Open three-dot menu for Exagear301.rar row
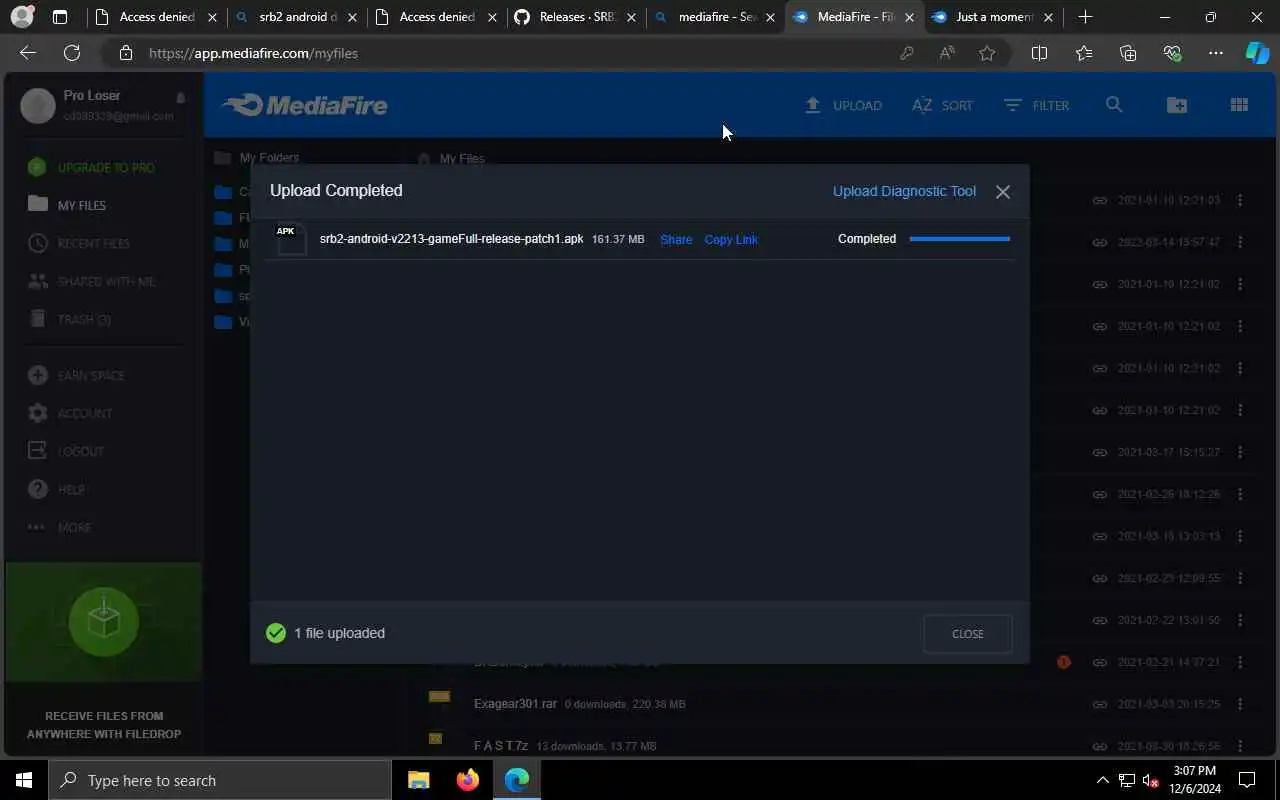 tap(1240, 704)
